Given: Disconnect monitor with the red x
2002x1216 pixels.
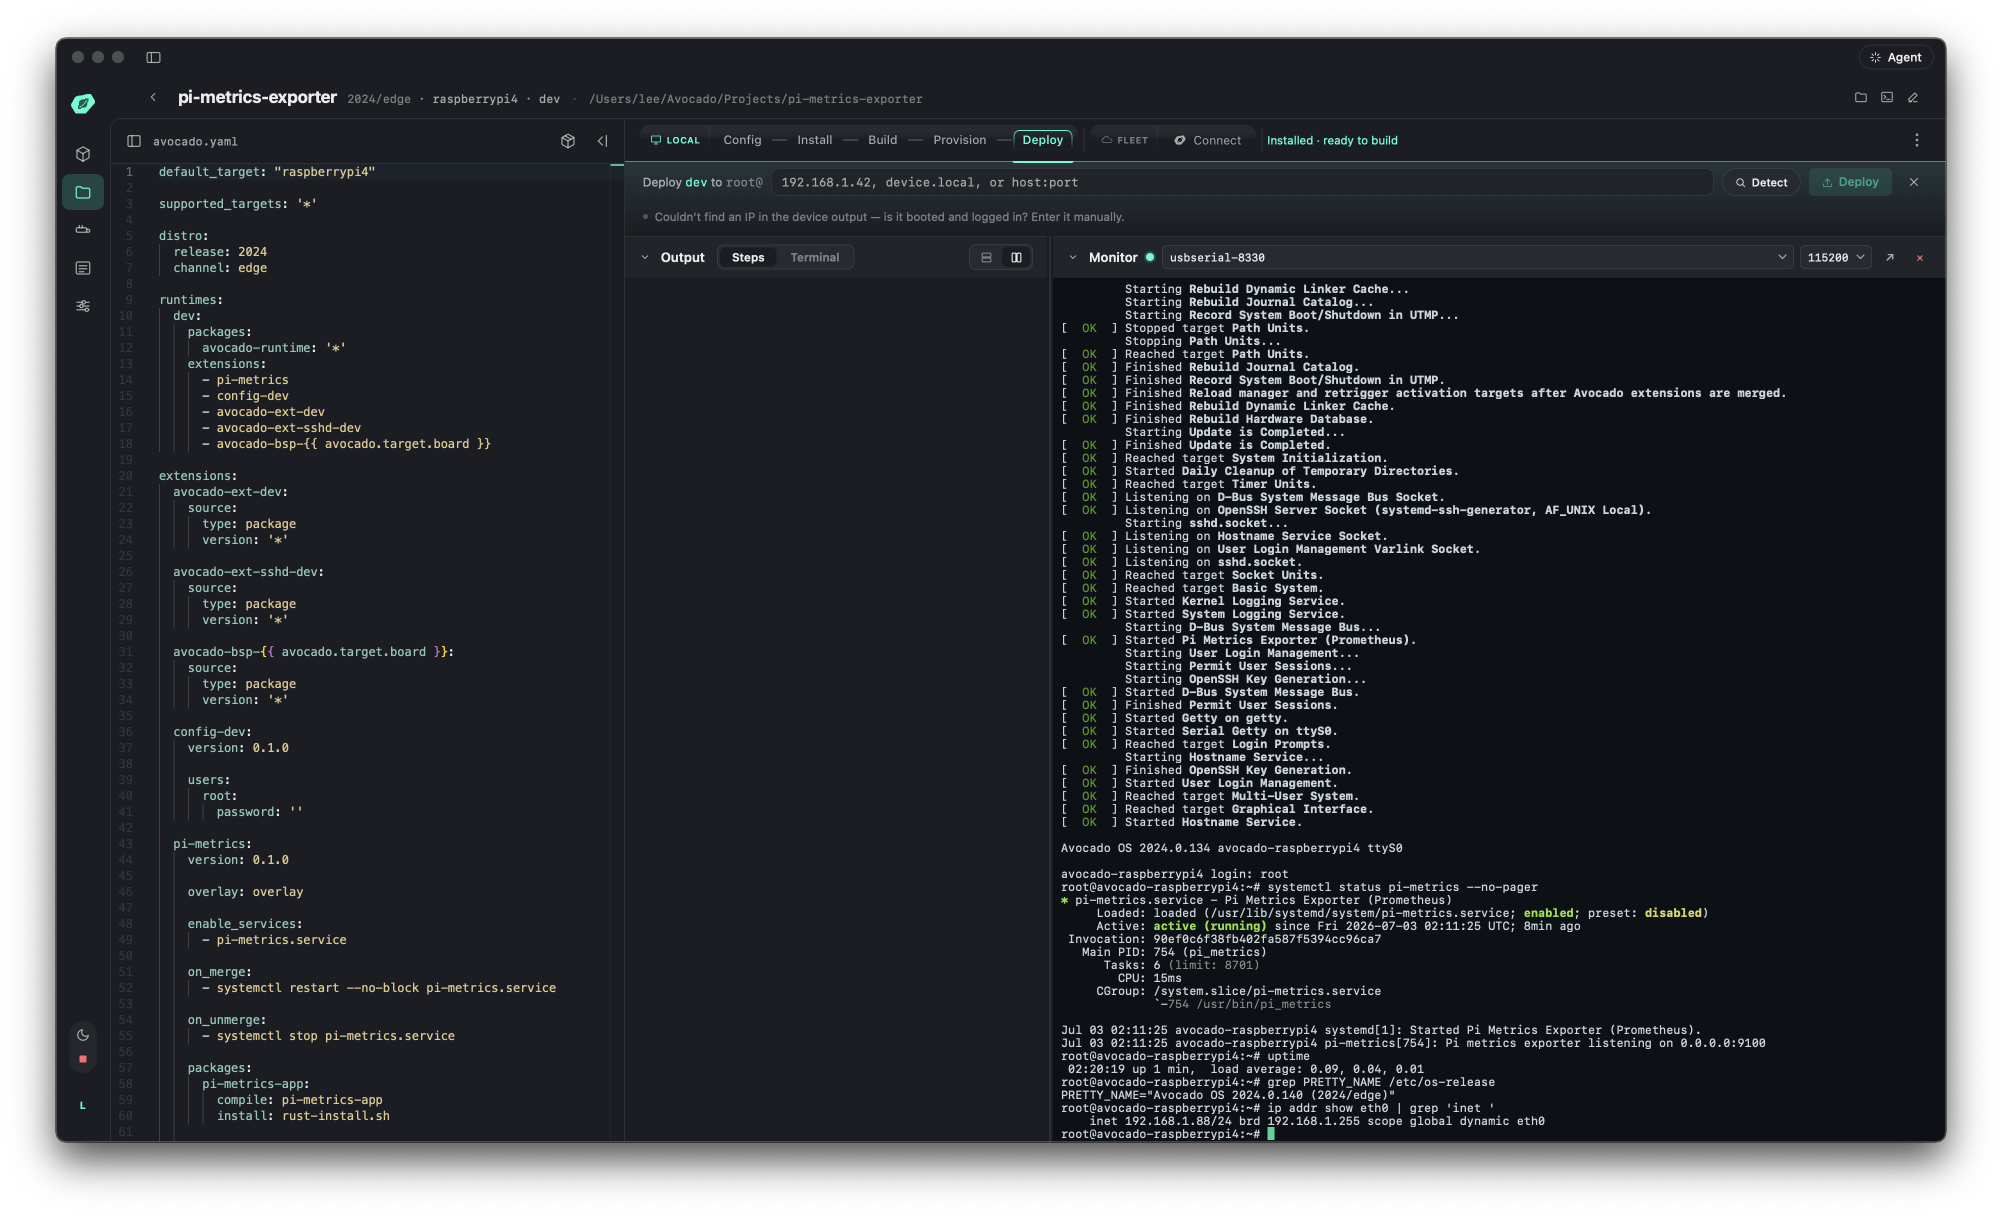Looking at the screenshot, I should tap(1920, 258).
